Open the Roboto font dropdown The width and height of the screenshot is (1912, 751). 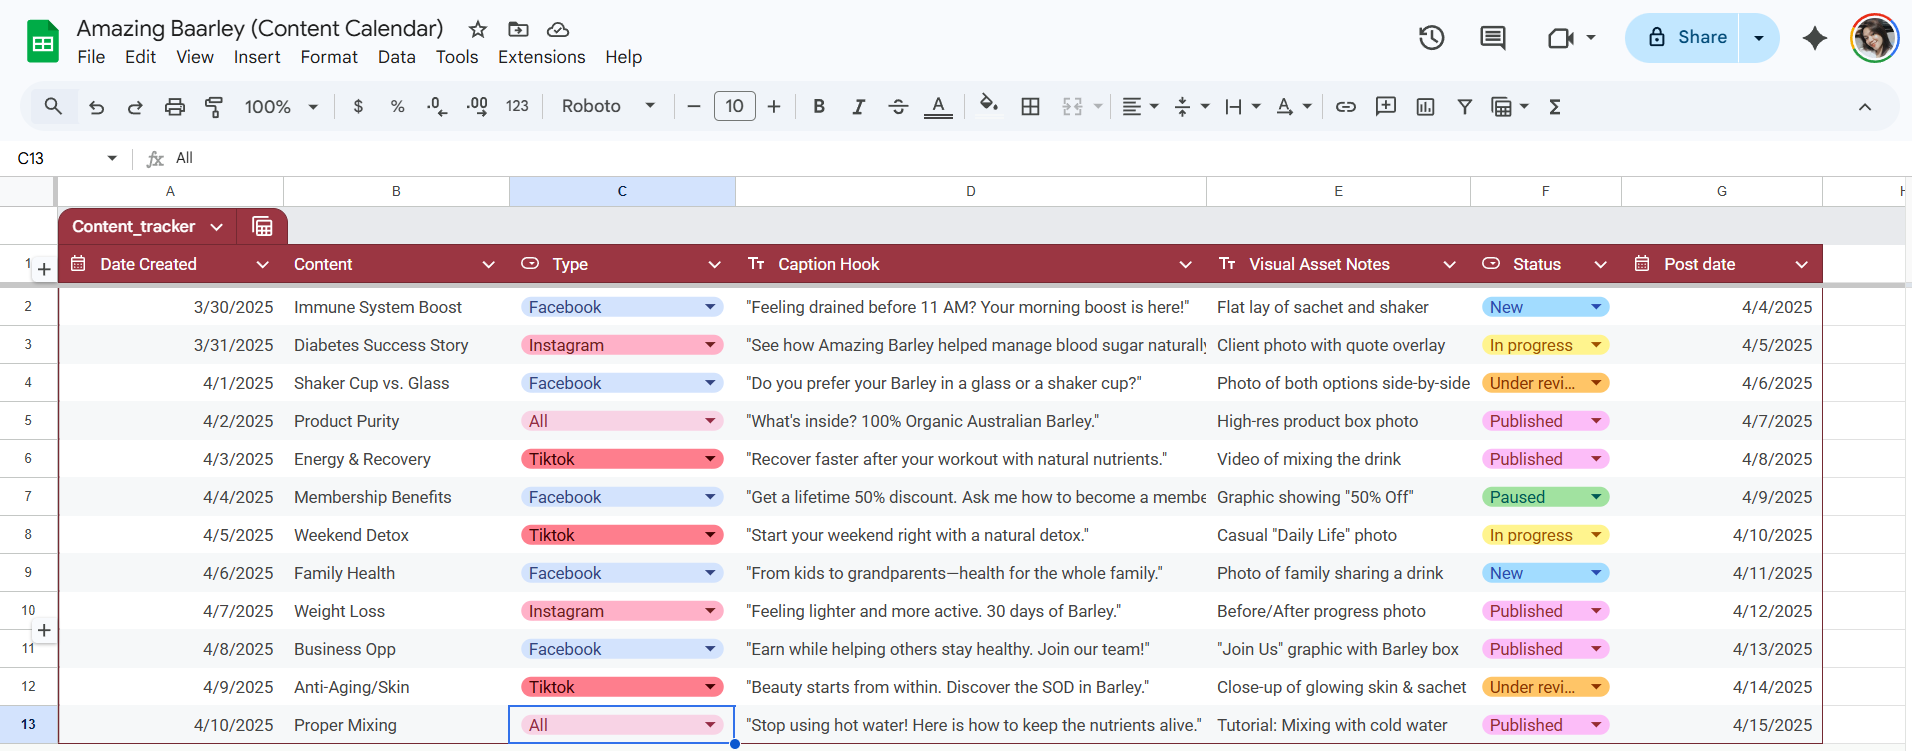pyautogui.click(x=608, y=106)
